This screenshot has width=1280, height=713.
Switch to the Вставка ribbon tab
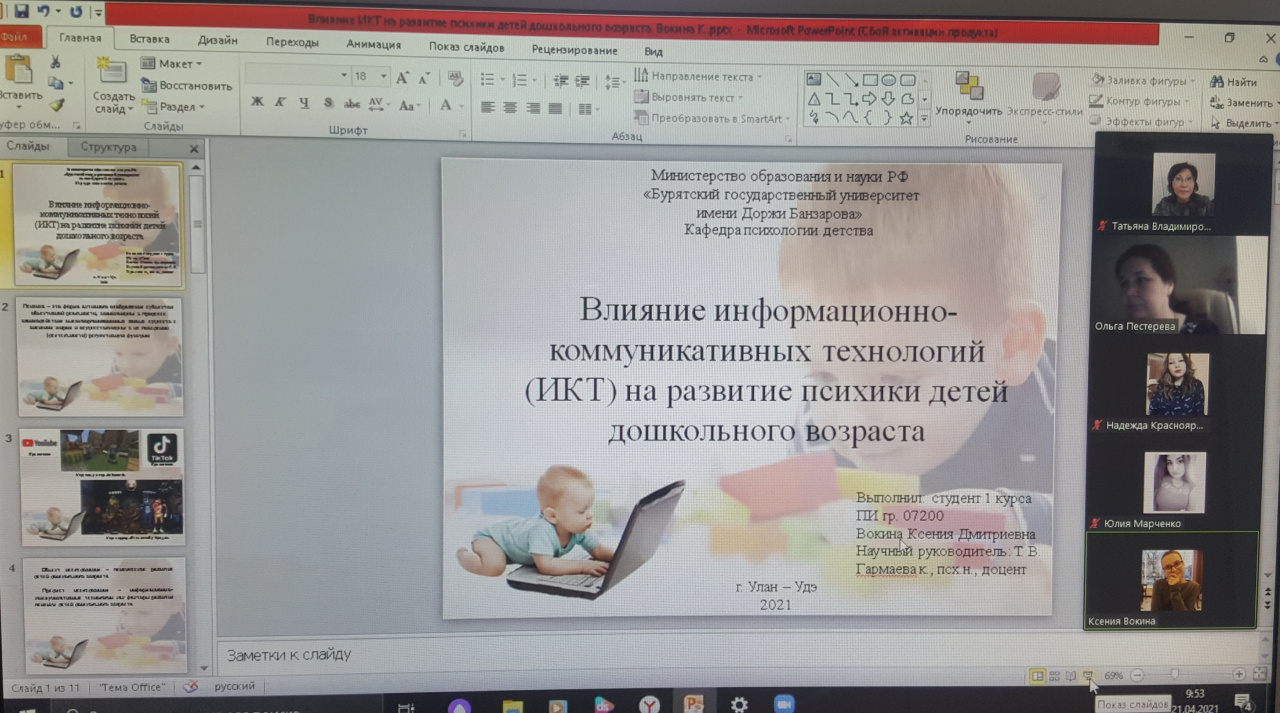click(x=149, y=40)
